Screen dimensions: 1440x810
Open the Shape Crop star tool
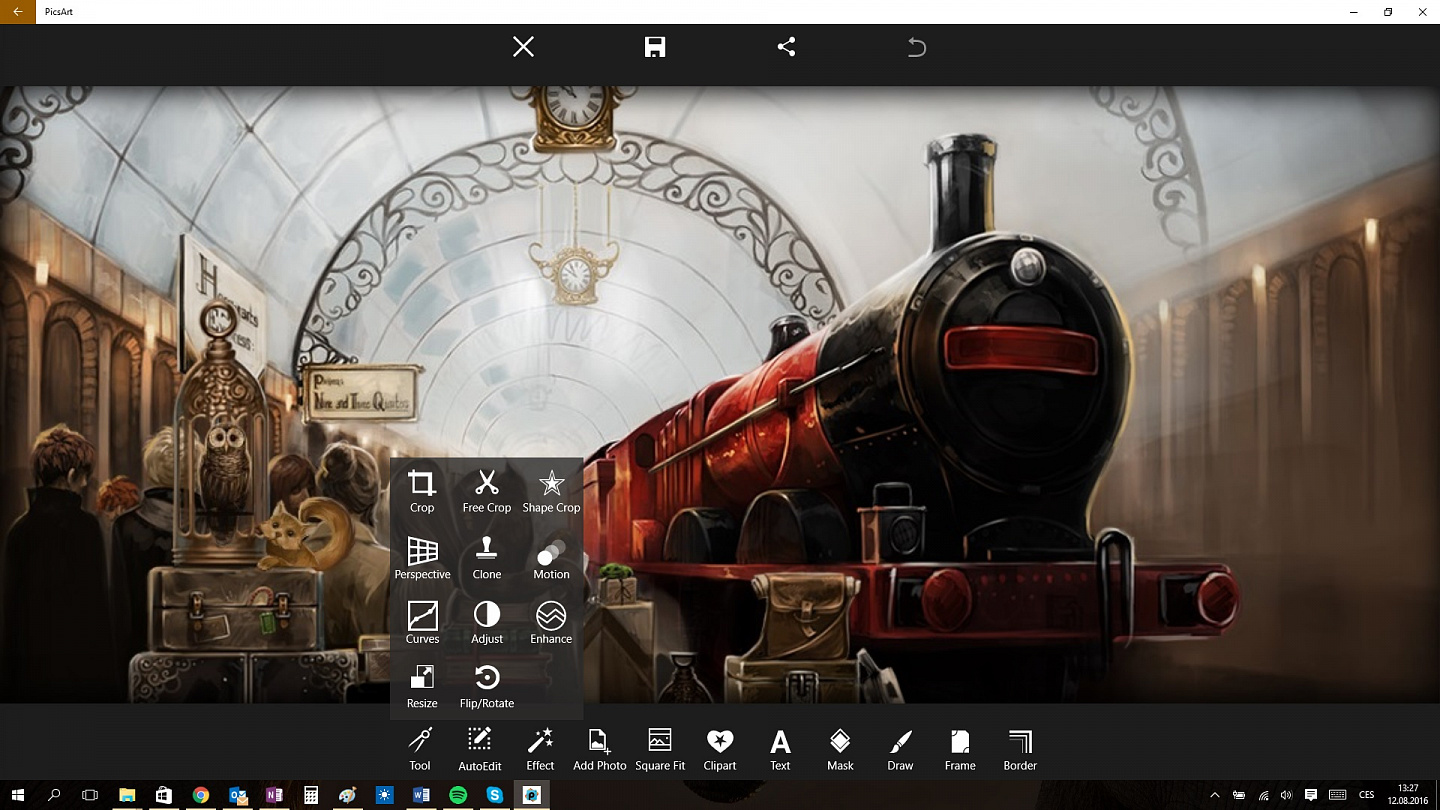click(551, 492)
